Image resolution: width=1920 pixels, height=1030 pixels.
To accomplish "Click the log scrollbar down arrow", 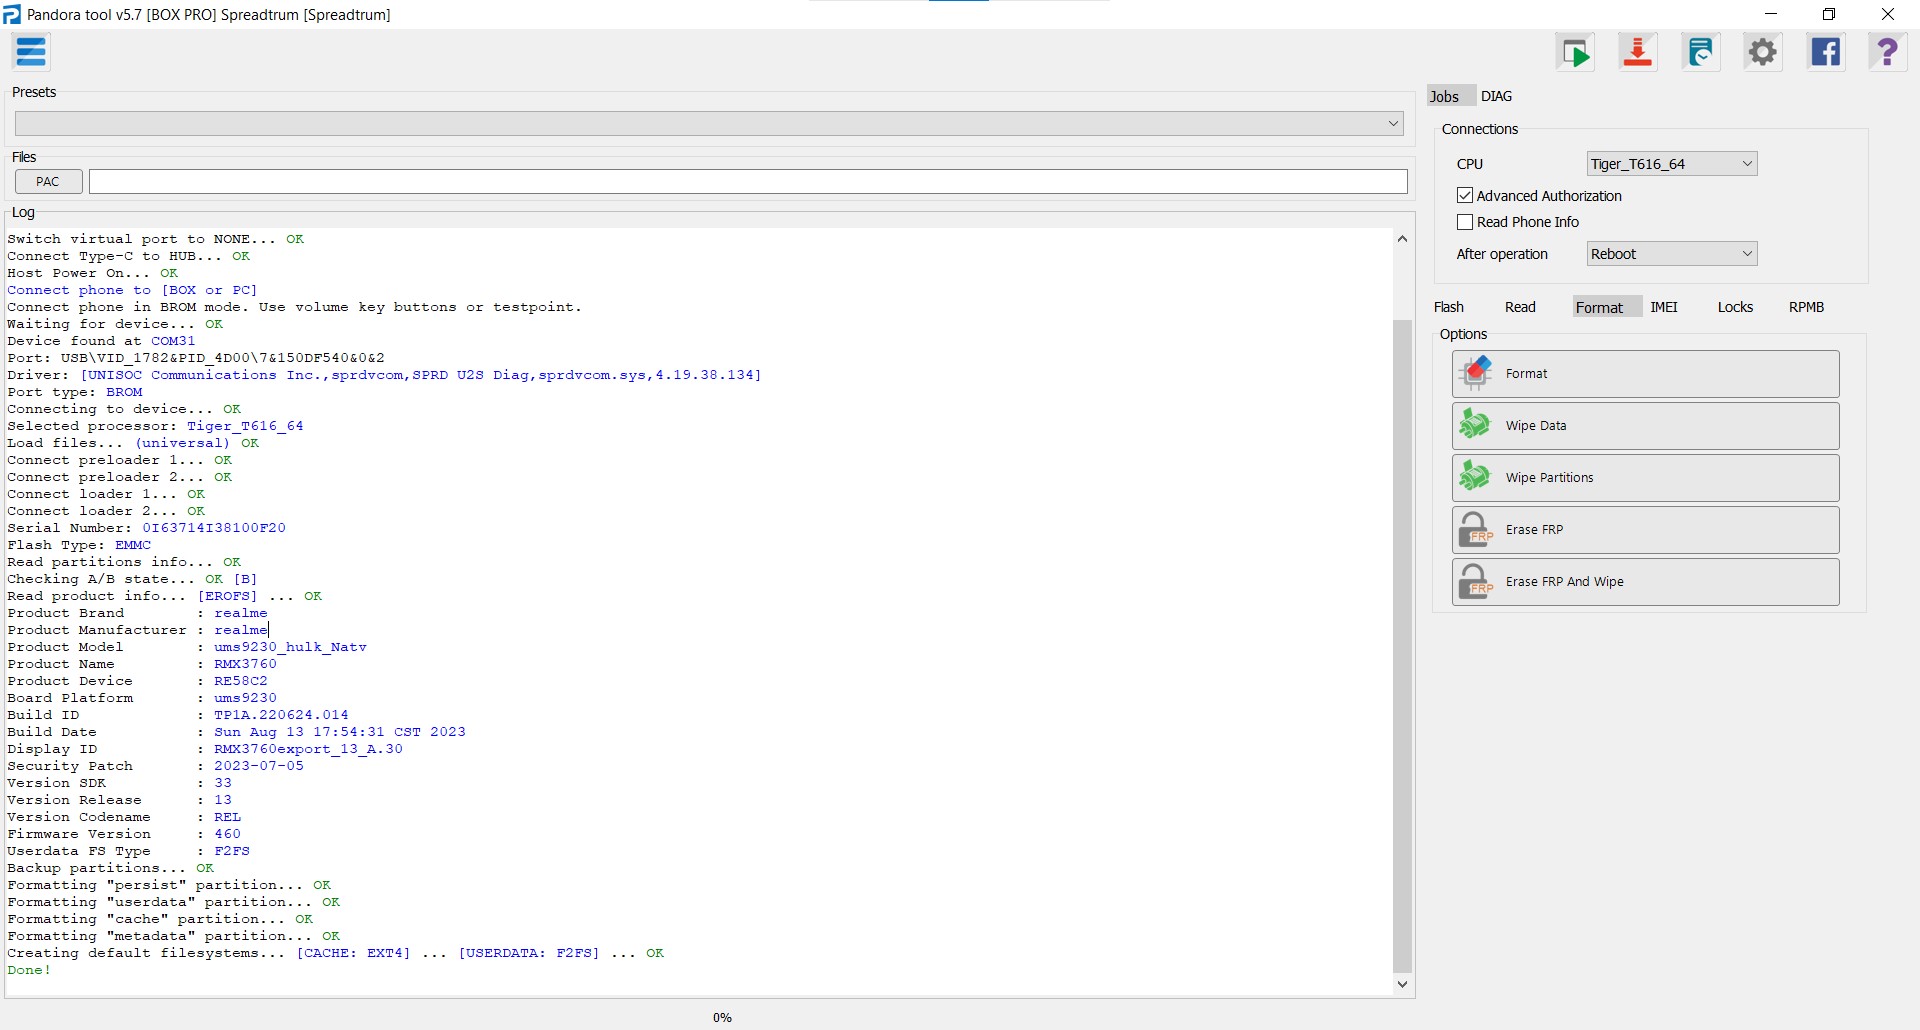I will (x=1402, y=985).
